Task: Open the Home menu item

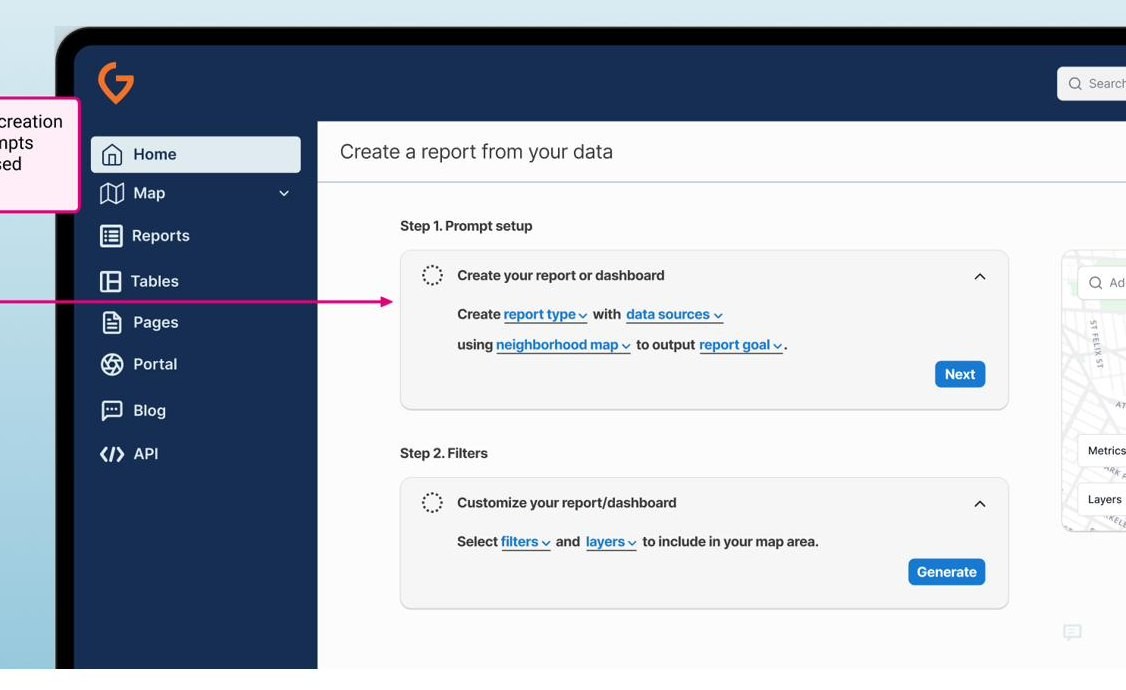Action: tap(196, 154)
